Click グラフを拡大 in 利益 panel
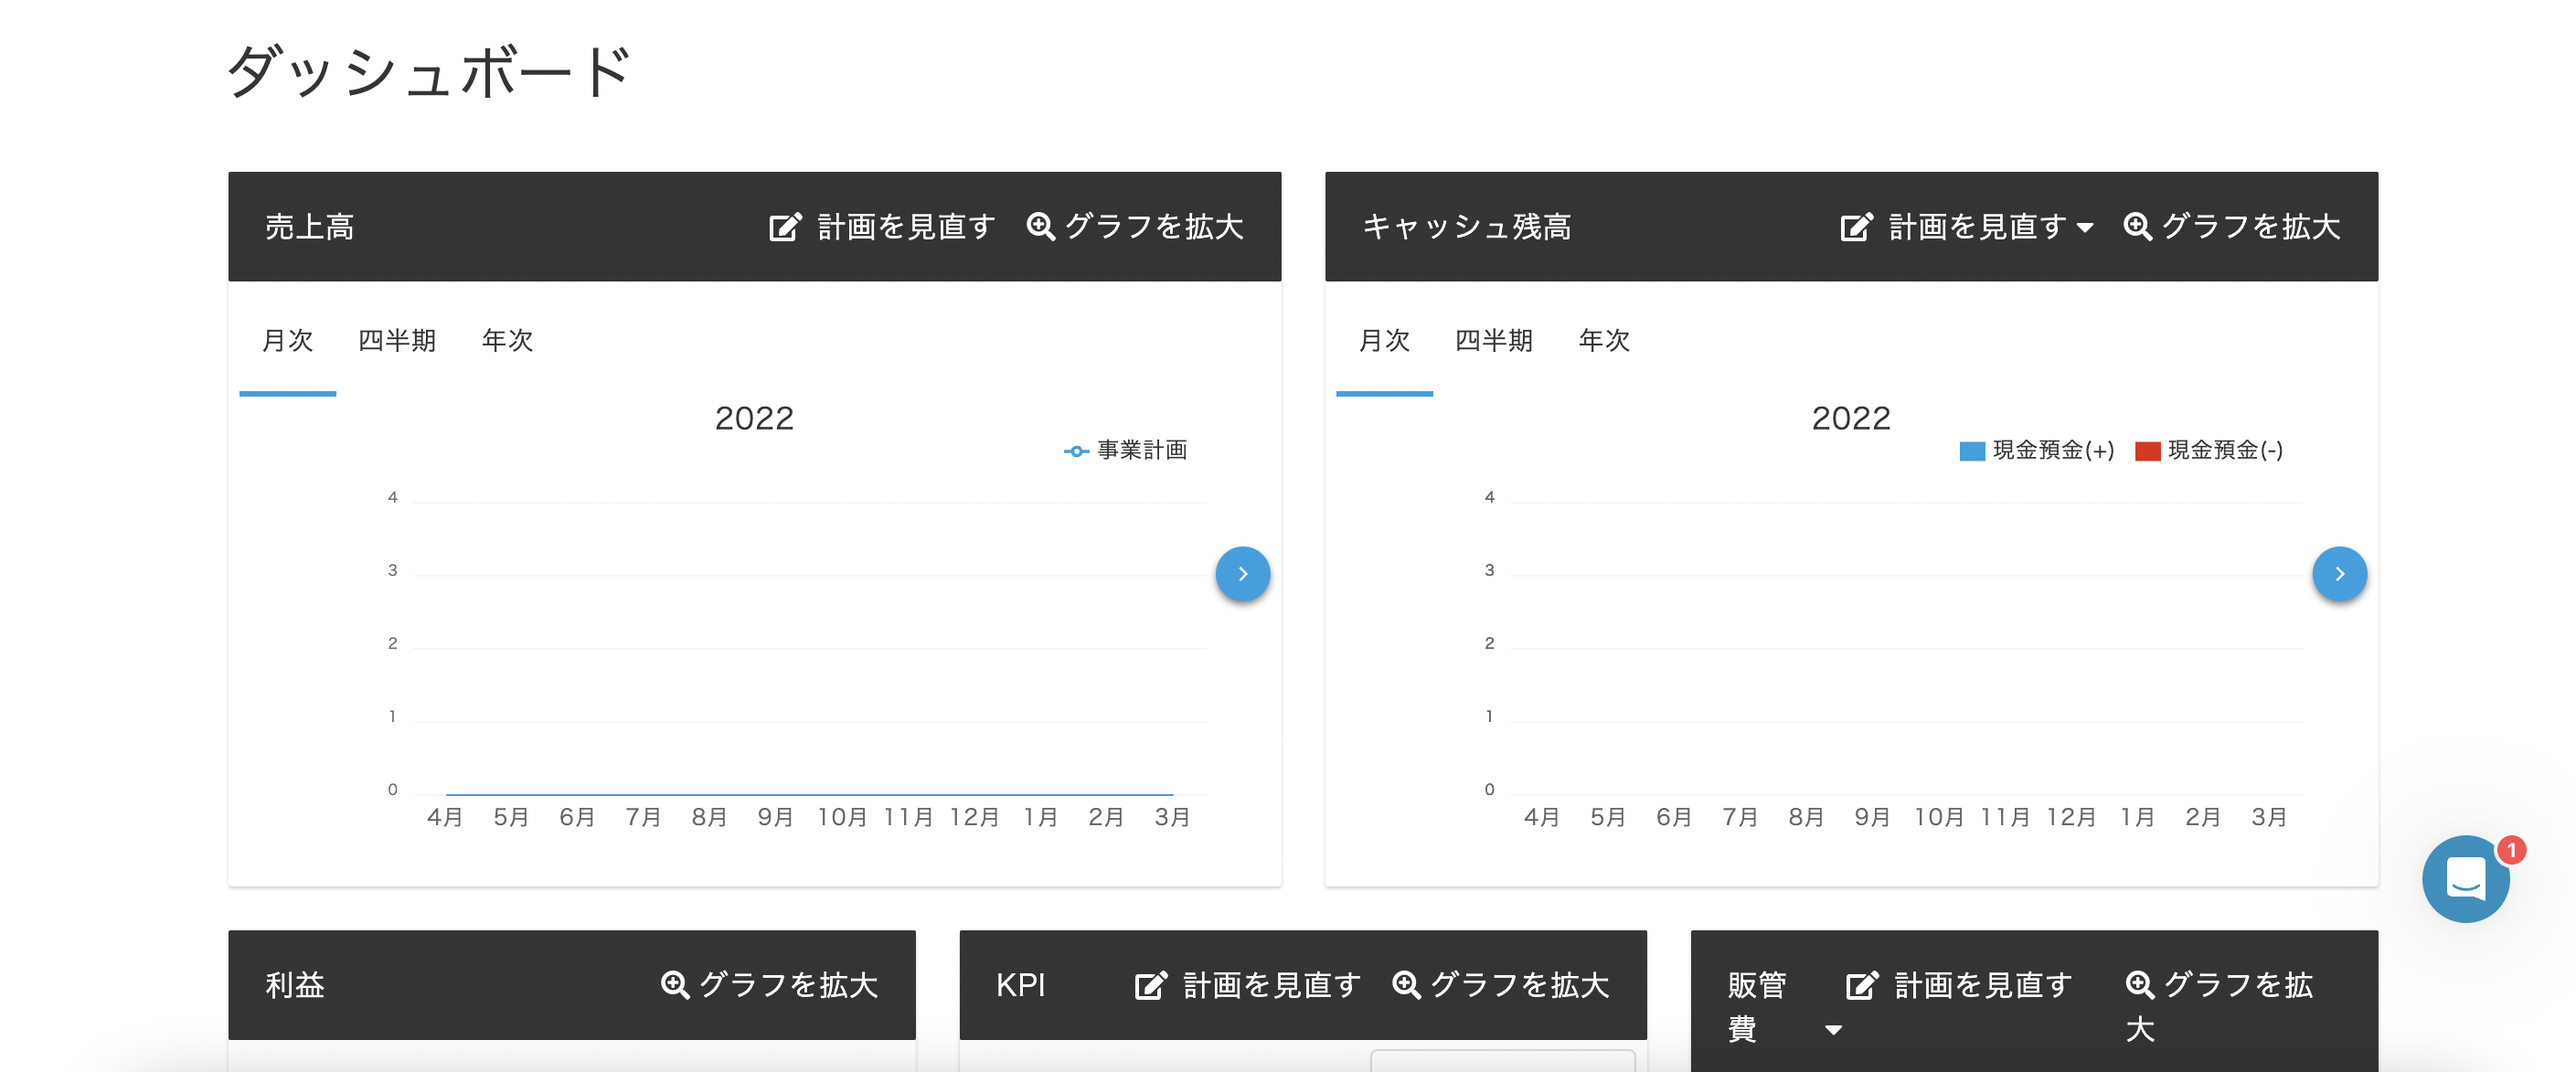 coord(770,985)
